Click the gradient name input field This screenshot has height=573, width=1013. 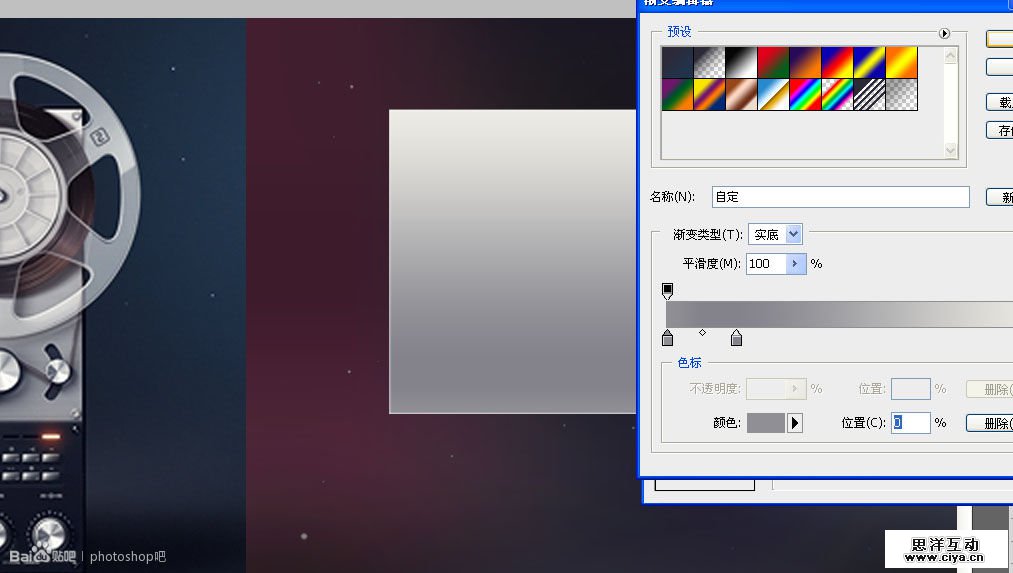click(x=840, y=197)
